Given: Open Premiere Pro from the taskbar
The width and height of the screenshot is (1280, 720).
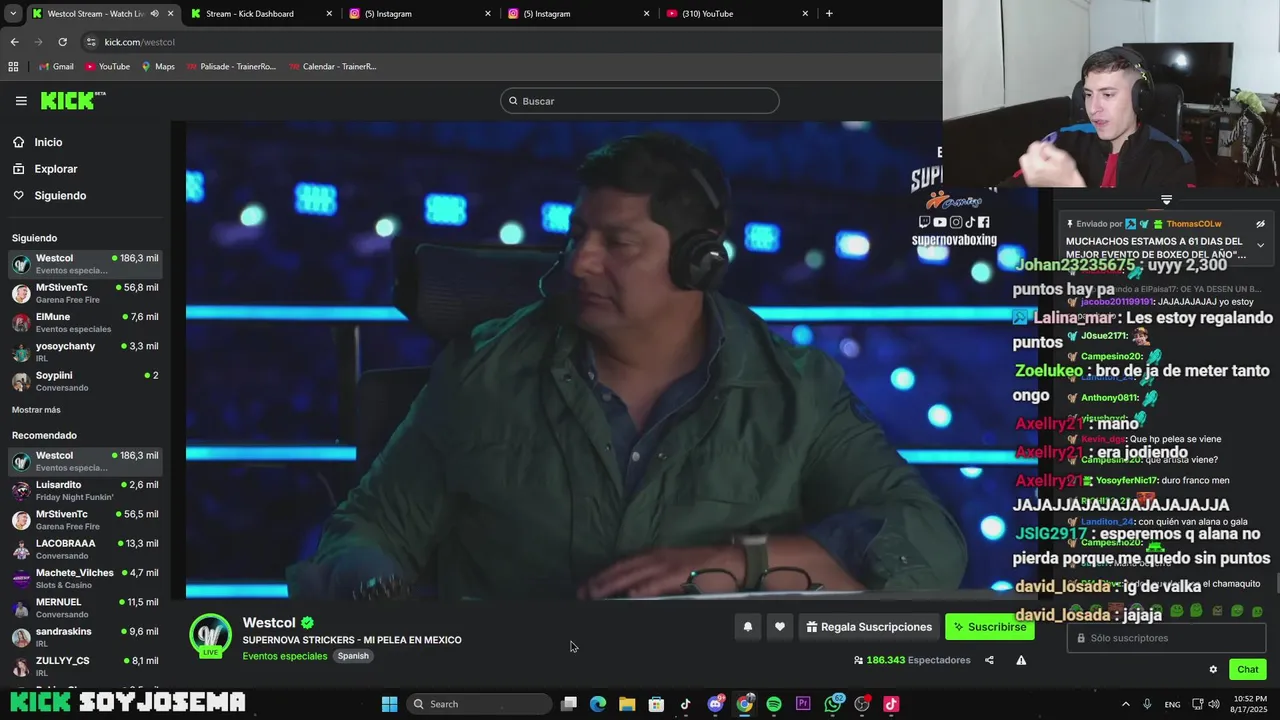Looking at the screenshot, I should click(803, 704).
